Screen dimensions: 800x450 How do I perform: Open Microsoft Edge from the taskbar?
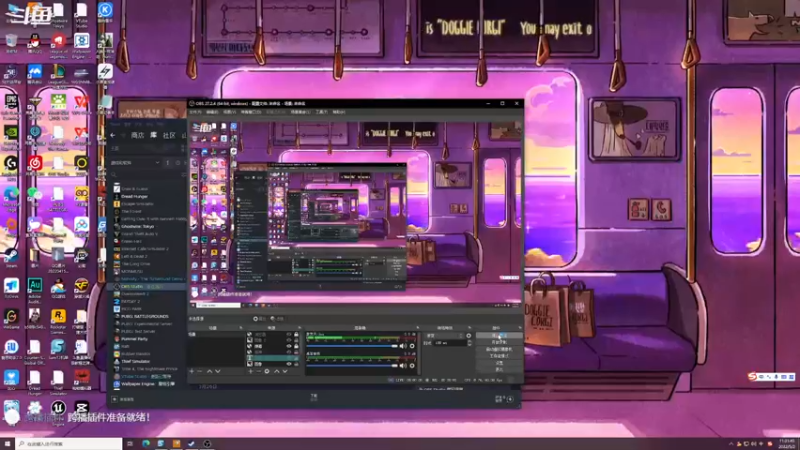click(x=145, y=443)
